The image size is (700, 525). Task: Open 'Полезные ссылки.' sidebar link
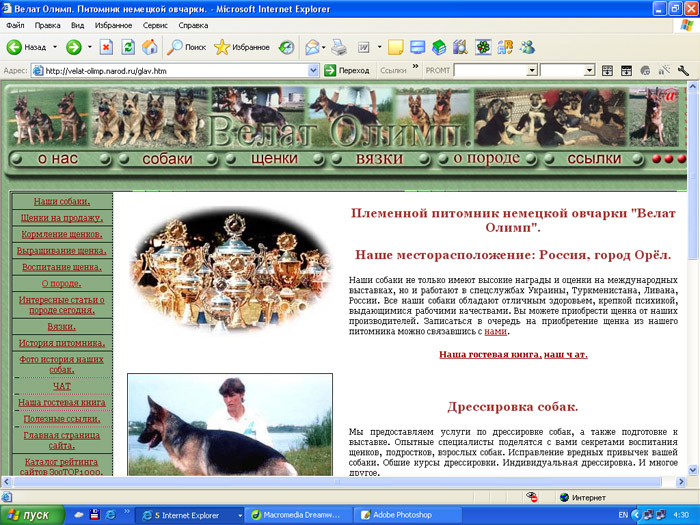[62, 419]
